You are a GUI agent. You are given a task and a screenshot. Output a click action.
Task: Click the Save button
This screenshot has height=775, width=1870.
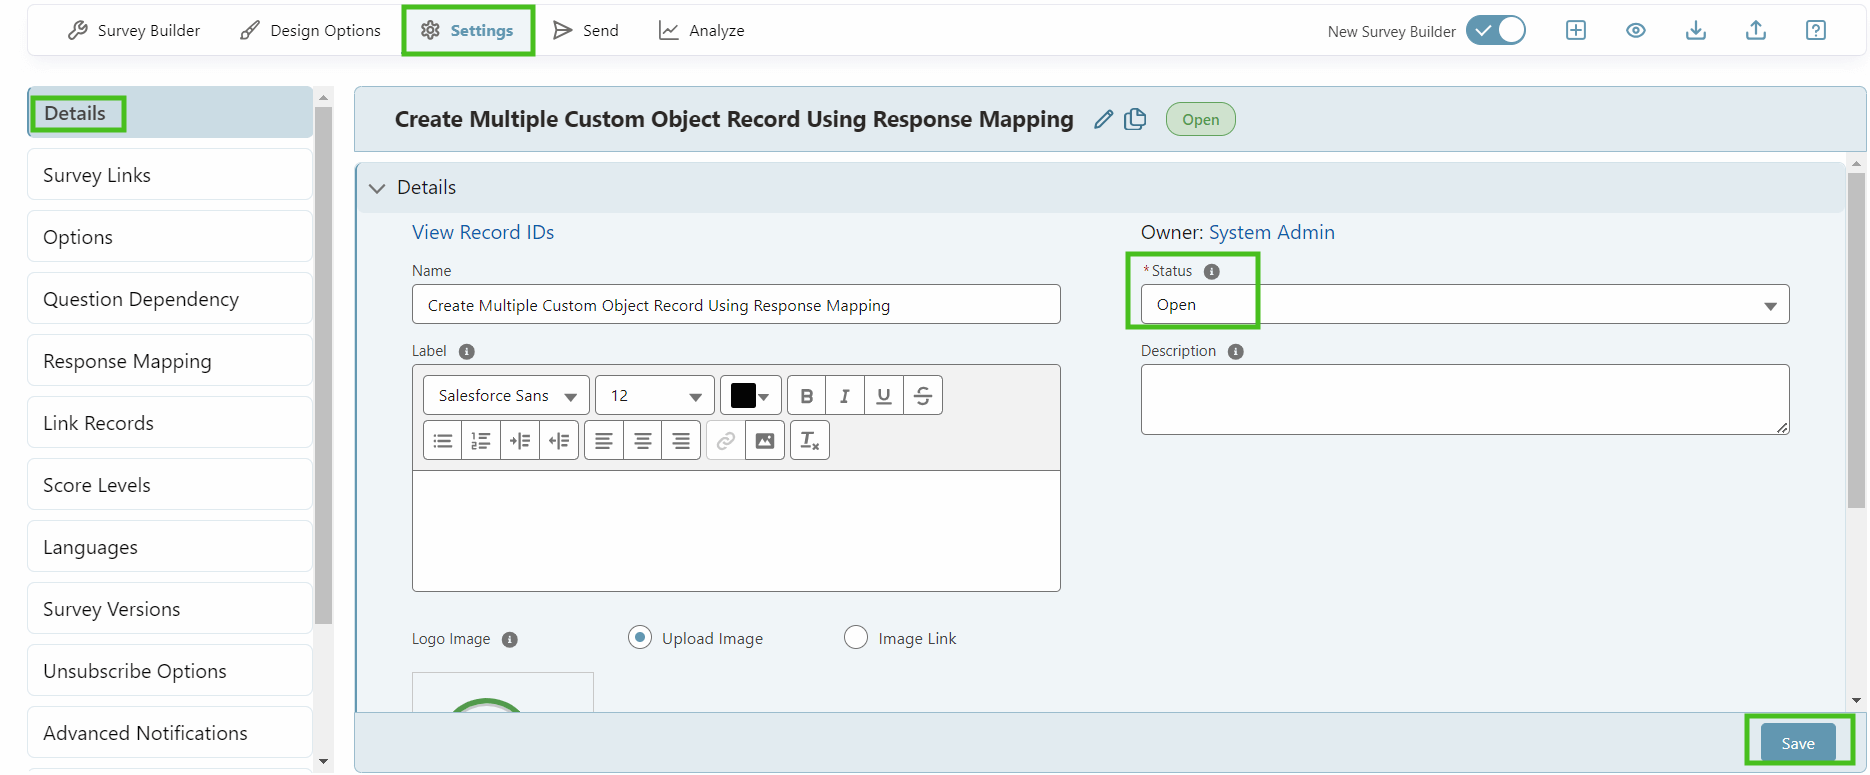pos(1797,743)
